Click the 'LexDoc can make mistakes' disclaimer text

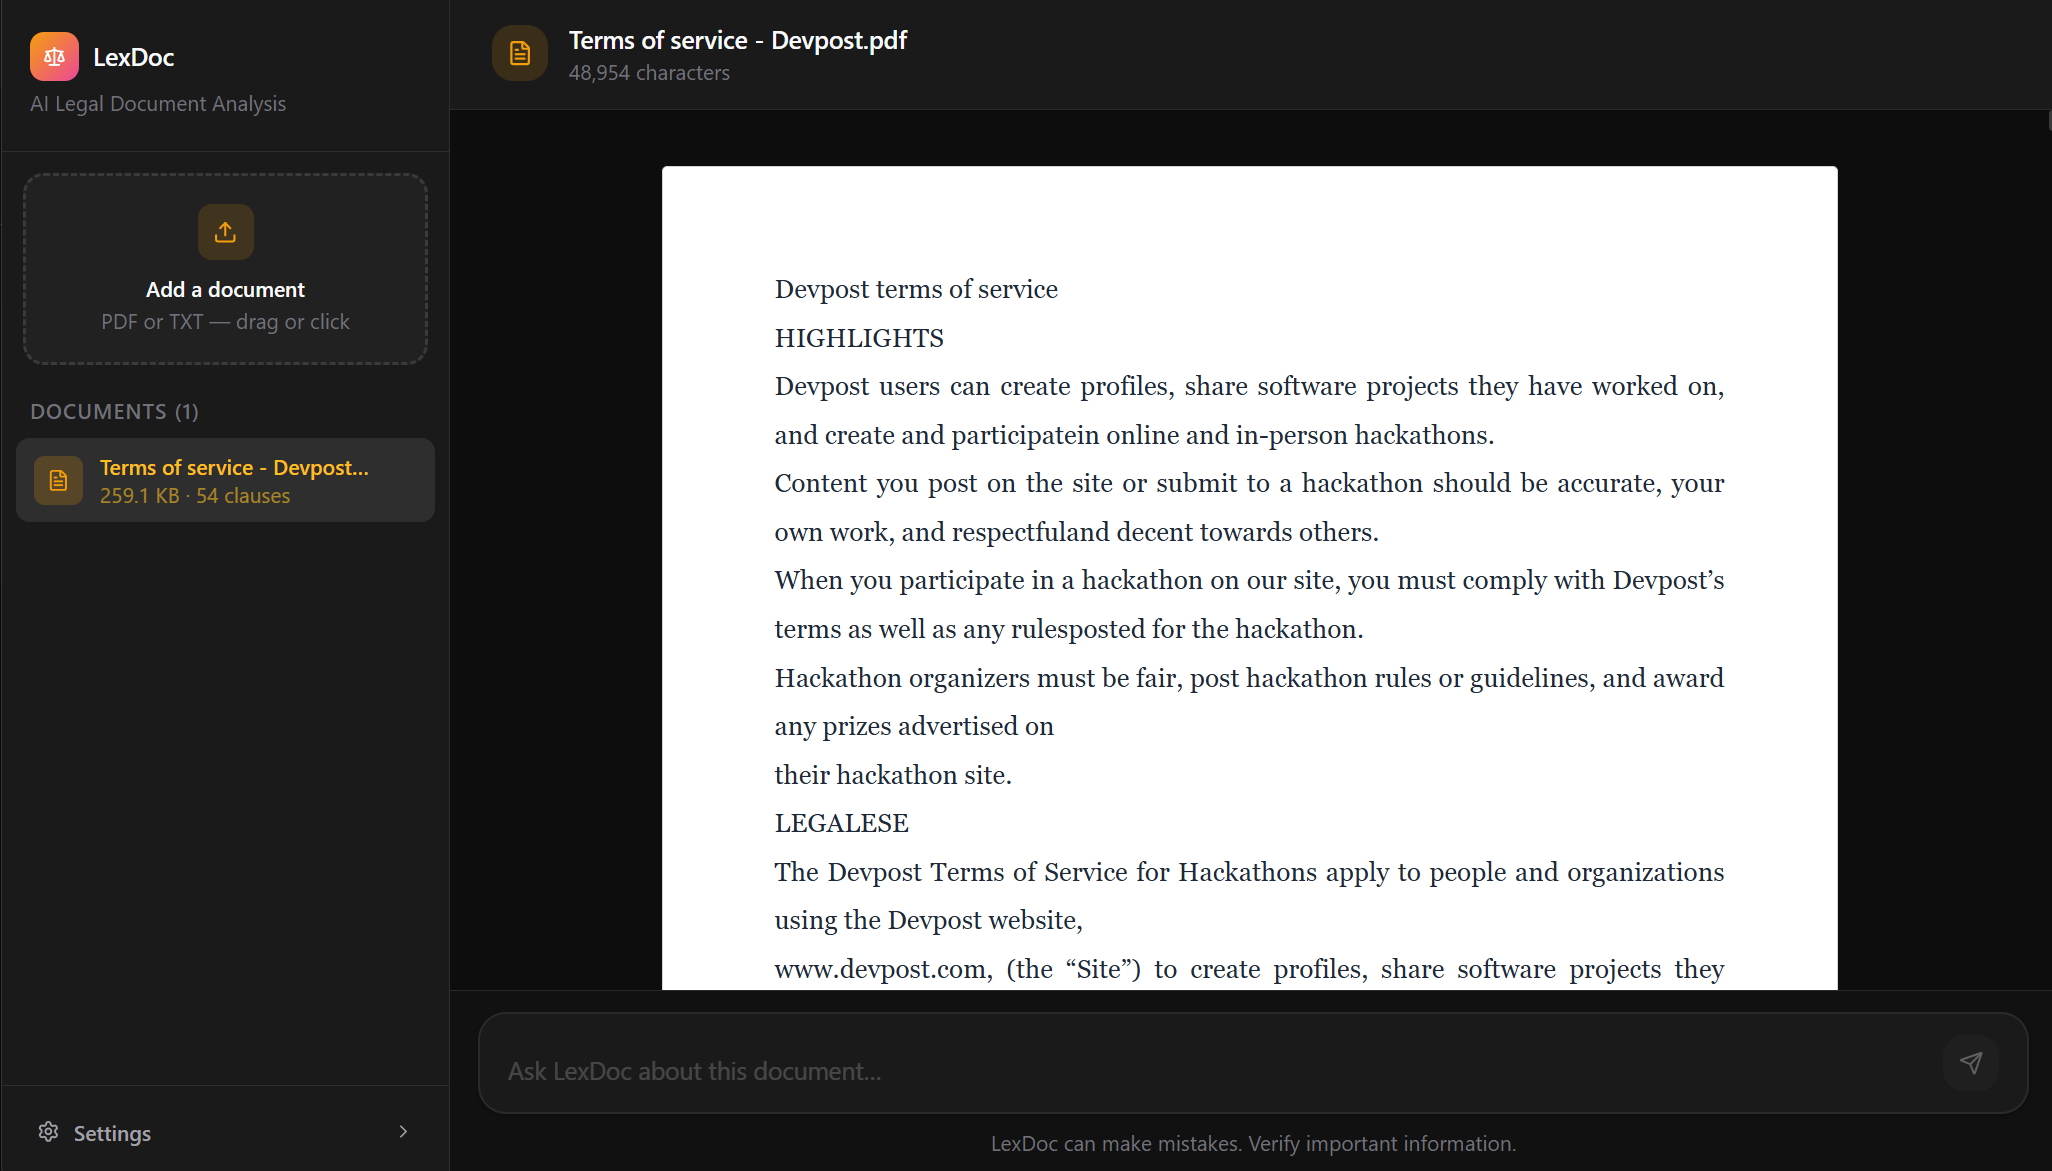[x=1253, y=1144]
